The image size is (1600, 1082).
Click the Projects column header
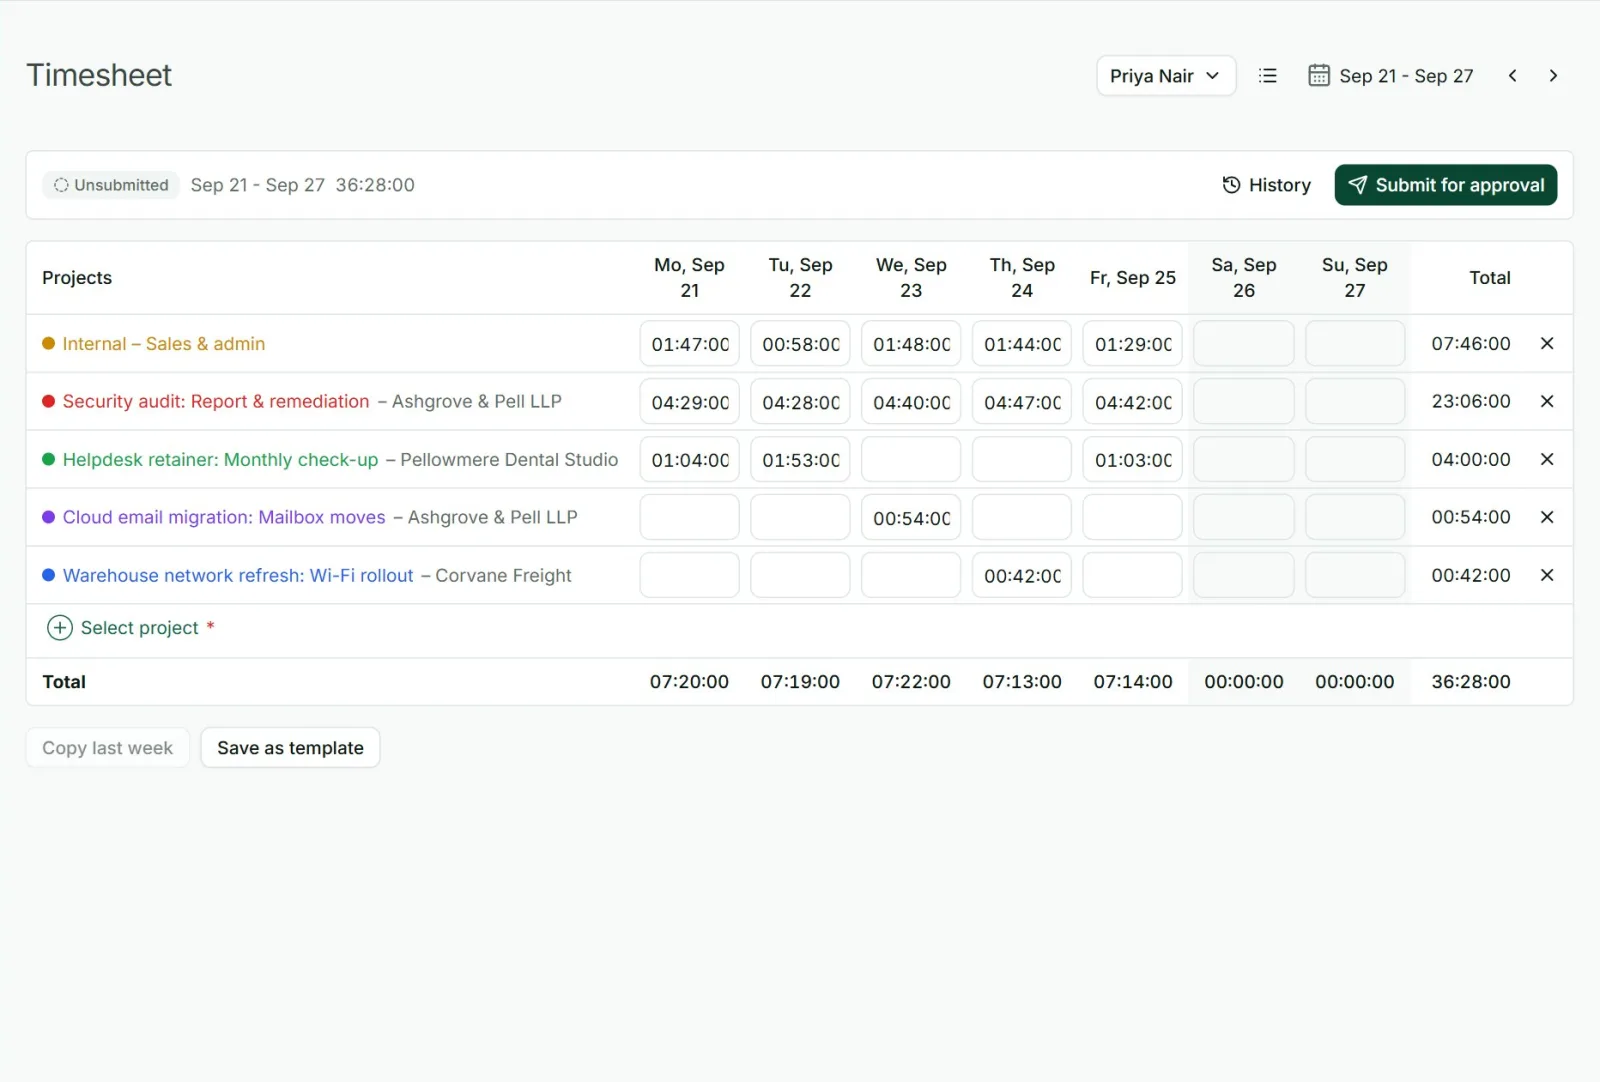77,278
